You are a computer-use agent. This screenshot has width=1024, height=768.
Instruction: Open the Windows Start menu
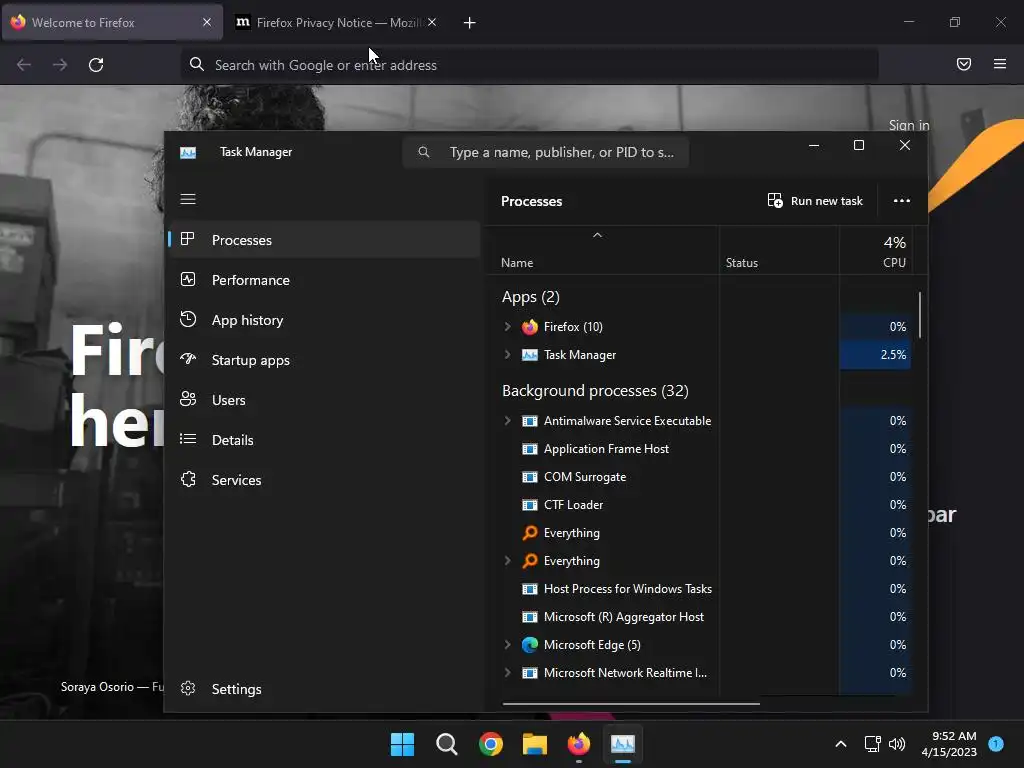(402, 744)
